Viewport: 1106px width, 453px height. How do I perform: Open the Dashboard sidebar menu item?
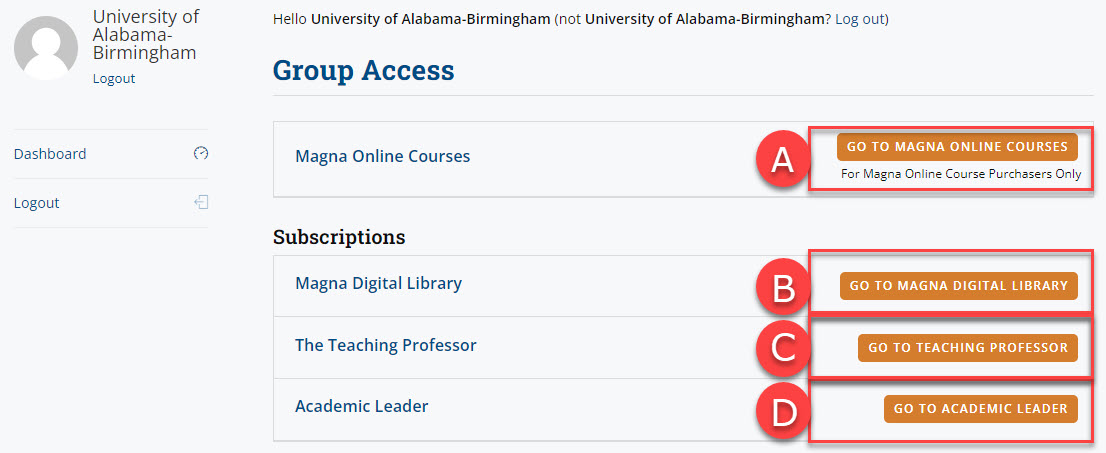(x=50, y=154)
